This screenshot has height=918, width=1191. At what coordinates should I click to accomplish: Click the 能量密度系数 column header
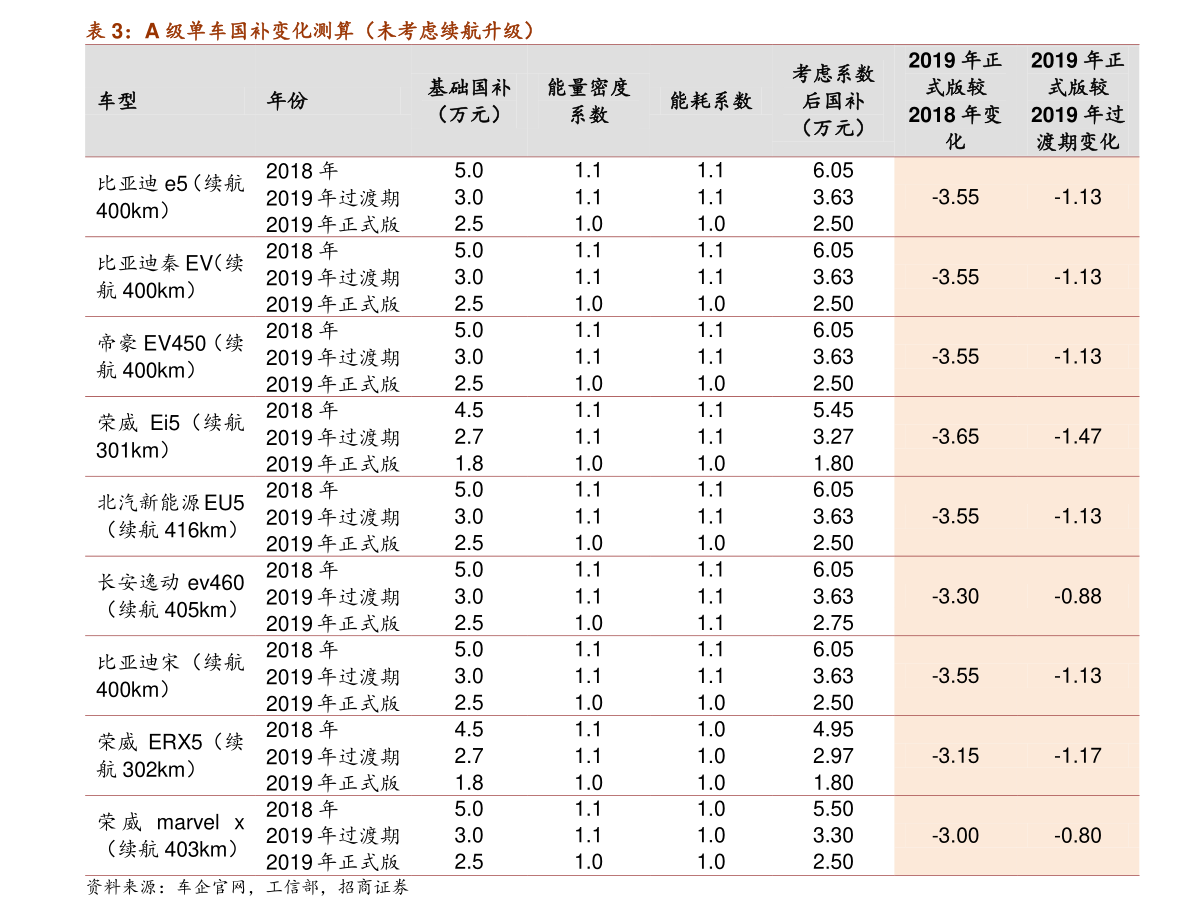(589, 101)
